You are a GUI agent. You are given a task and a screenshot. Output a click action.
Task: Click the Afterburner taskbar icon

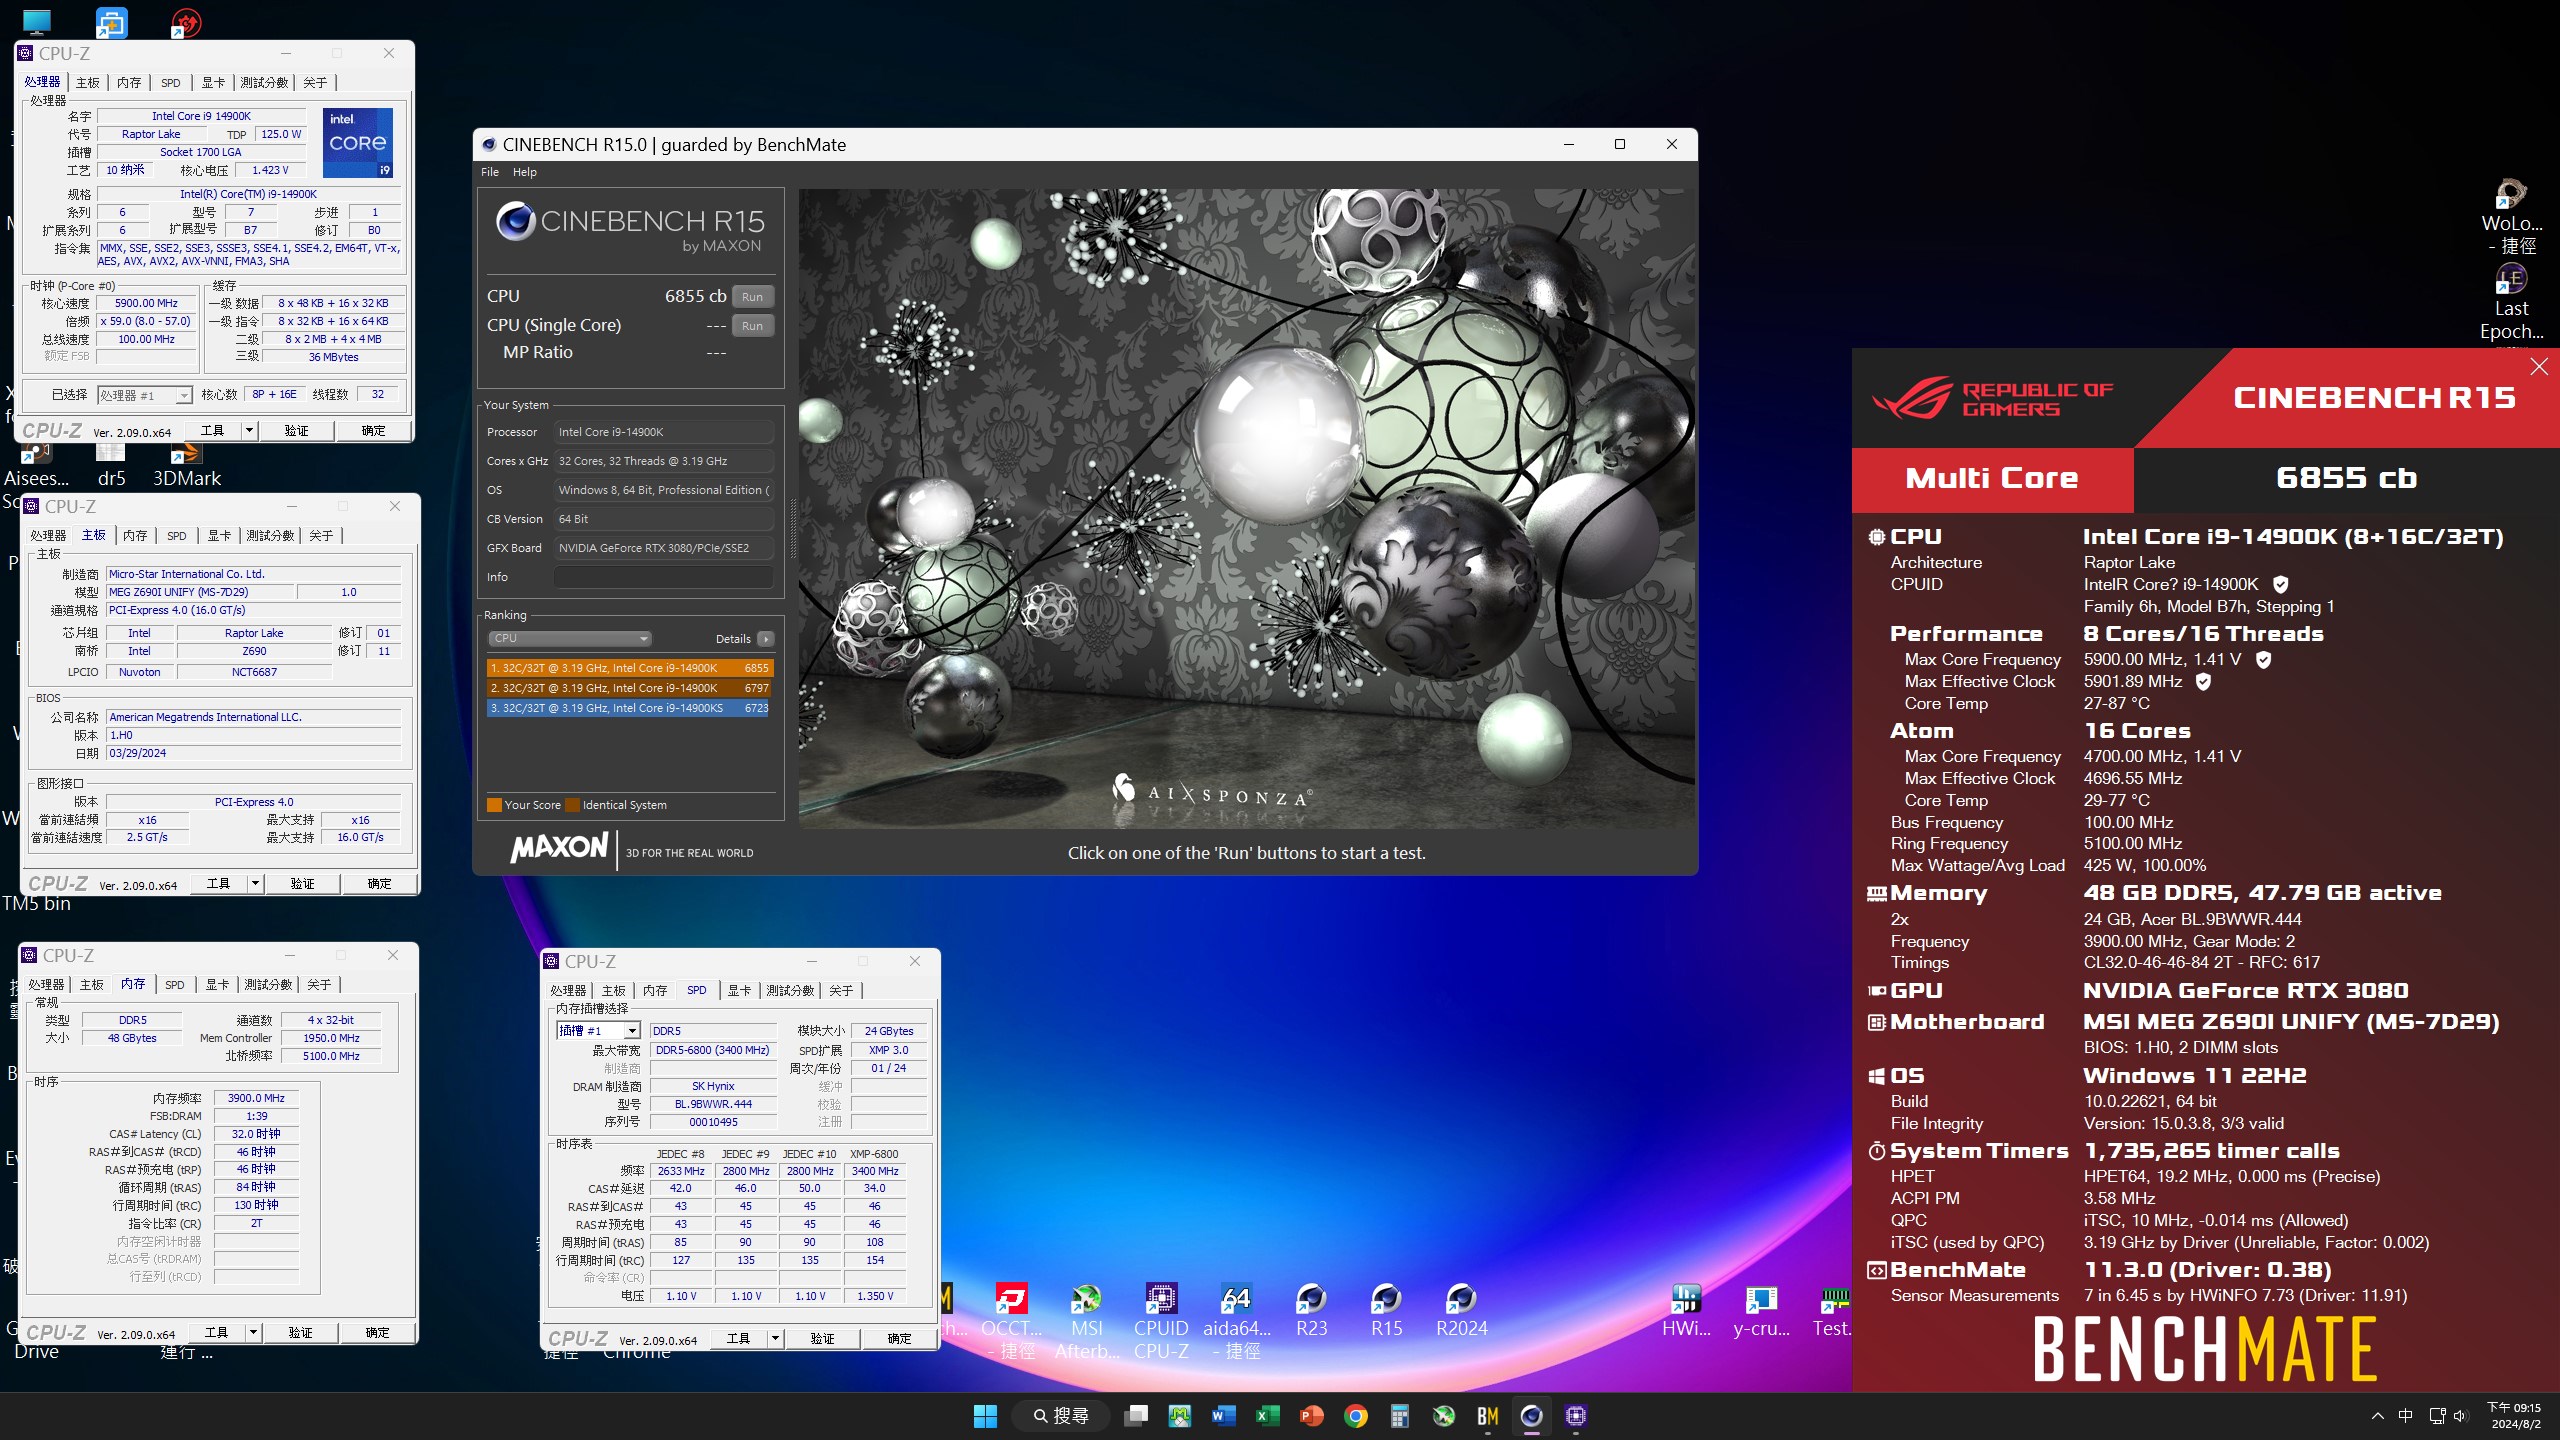(1443, 1415)
